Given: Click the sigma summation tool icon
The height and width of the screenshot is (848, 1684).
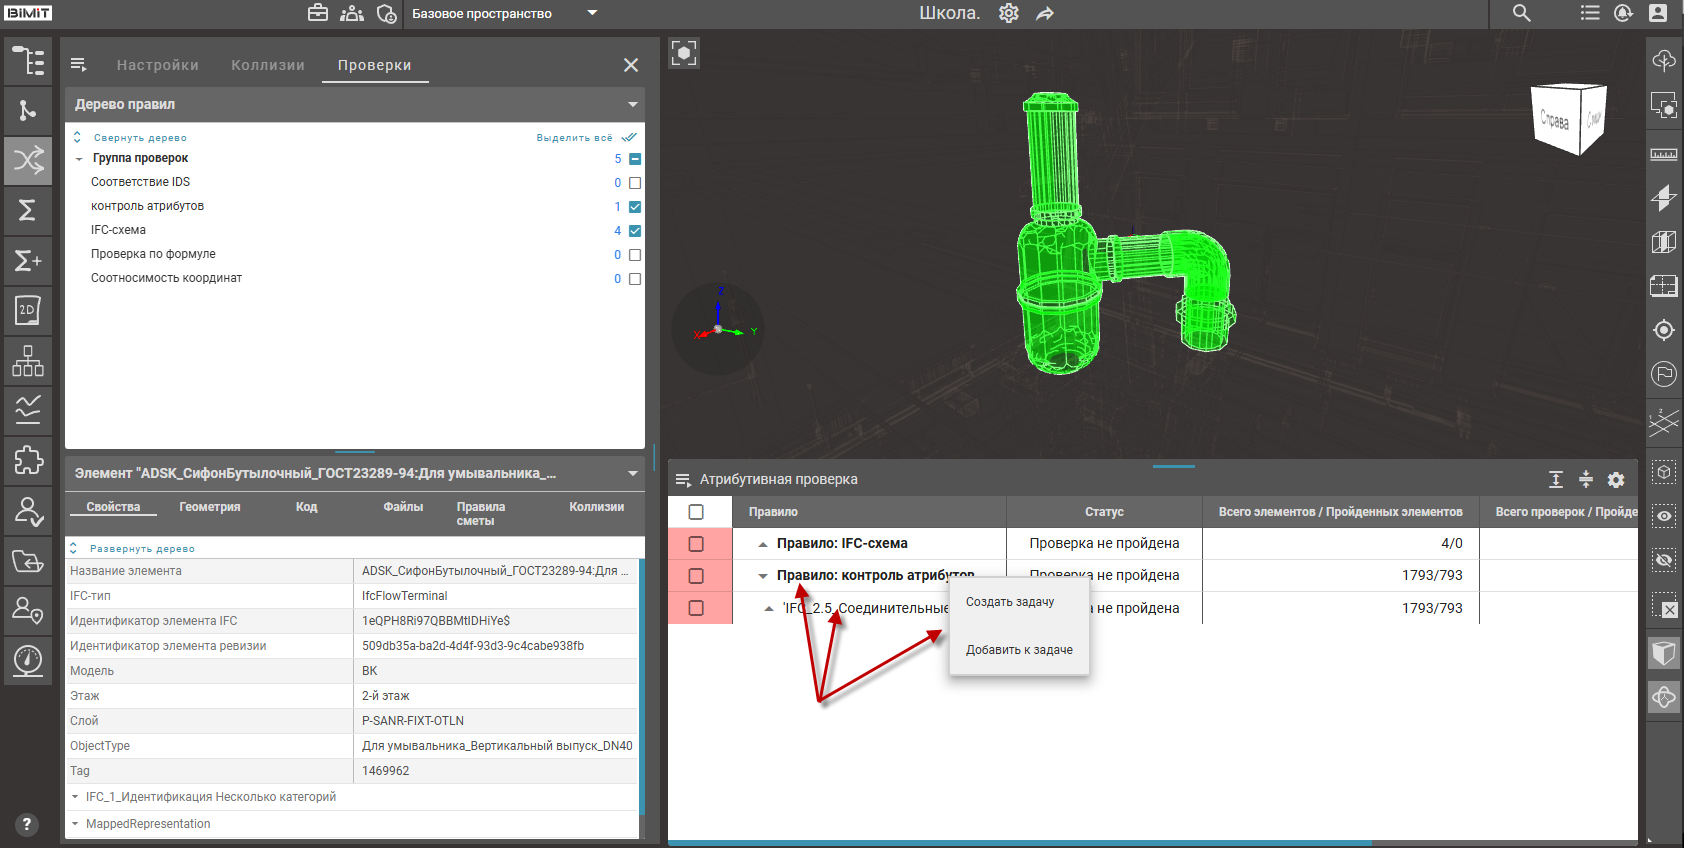Looking at the screenshot, I should (28, 210).
